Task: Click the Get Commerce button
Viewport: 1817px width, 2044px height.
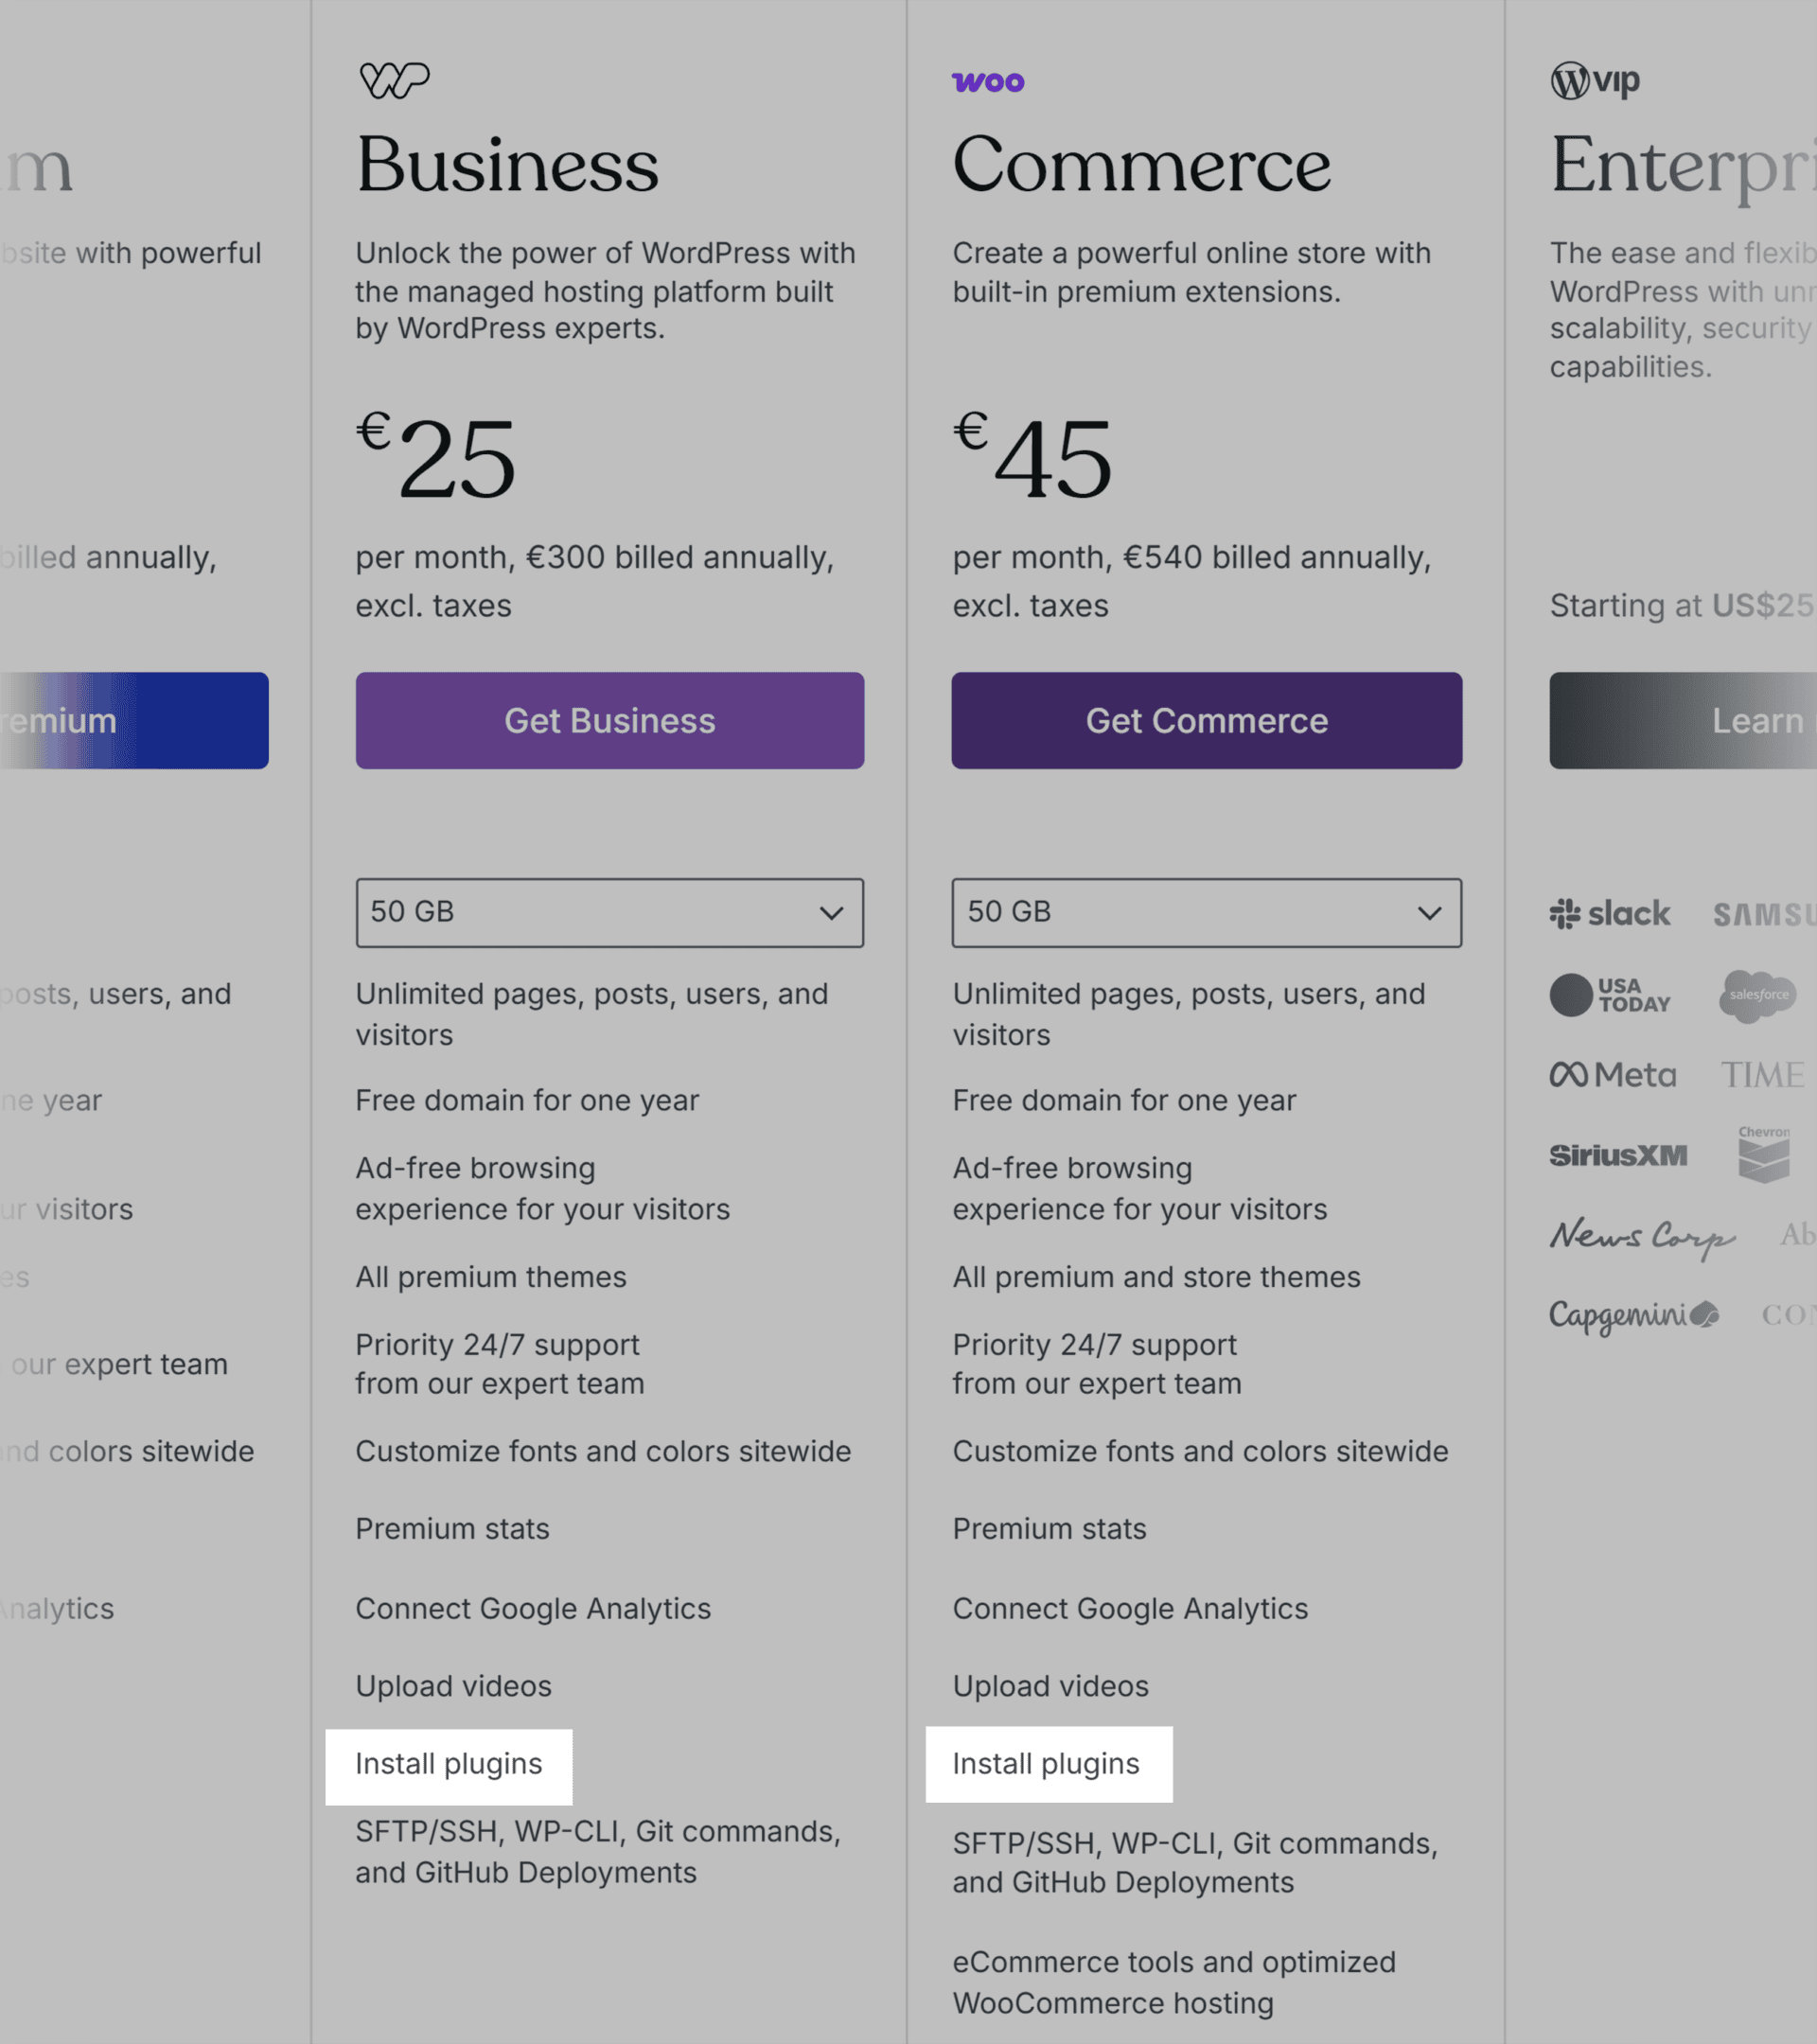Action: point(1205,720)
